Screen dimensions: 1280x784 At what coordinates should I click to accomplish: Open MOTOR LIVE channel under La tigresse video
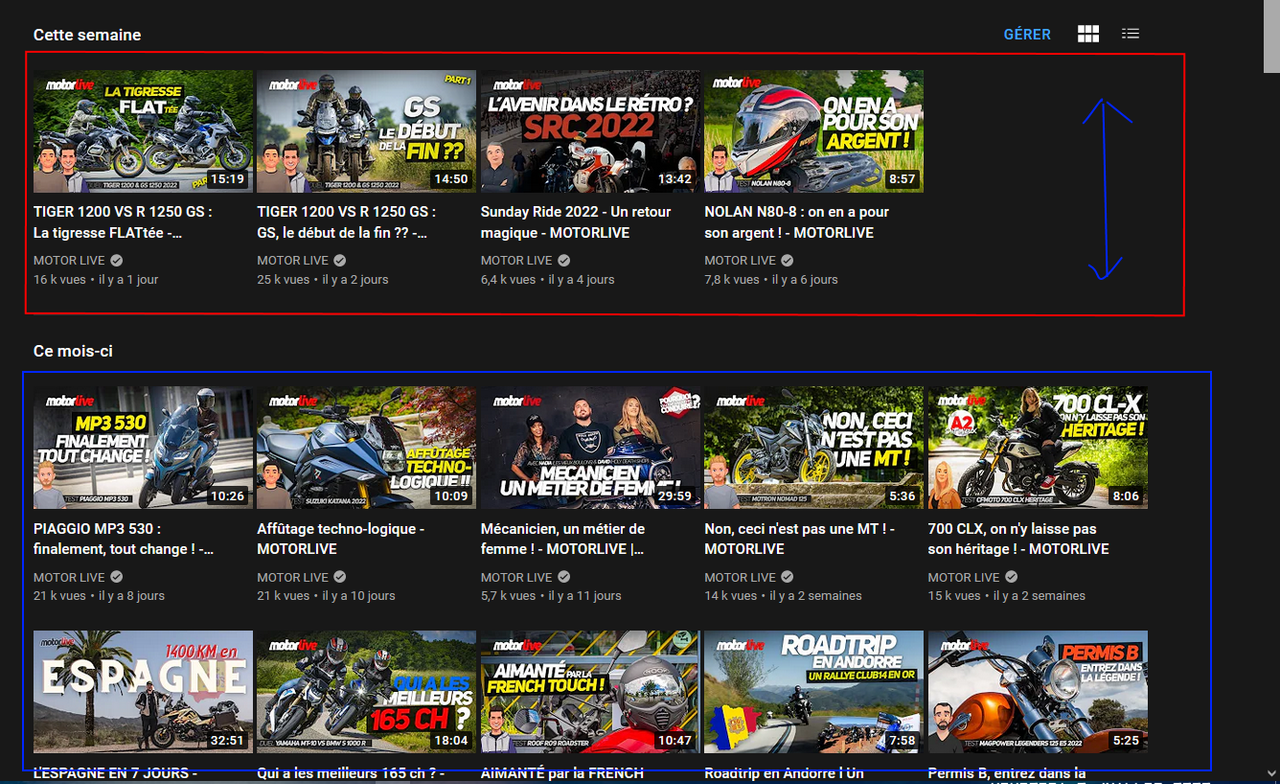click(69, 260)
